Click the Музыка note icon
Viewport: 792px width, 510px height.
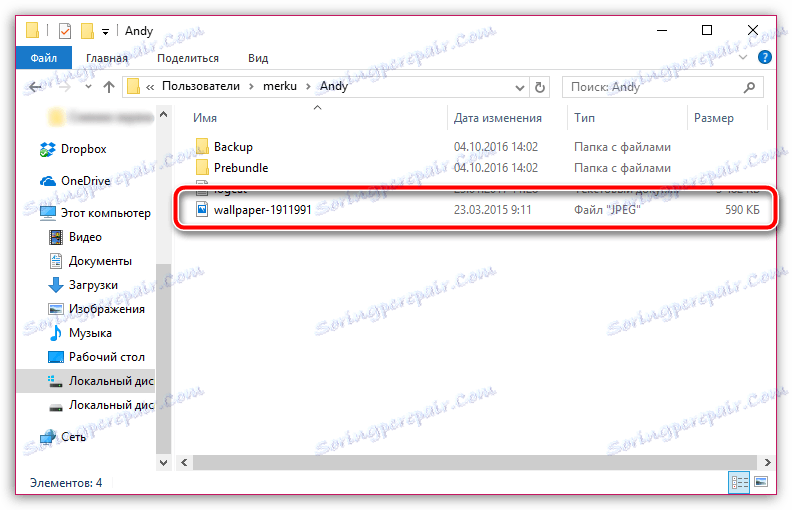pos(56,333)
